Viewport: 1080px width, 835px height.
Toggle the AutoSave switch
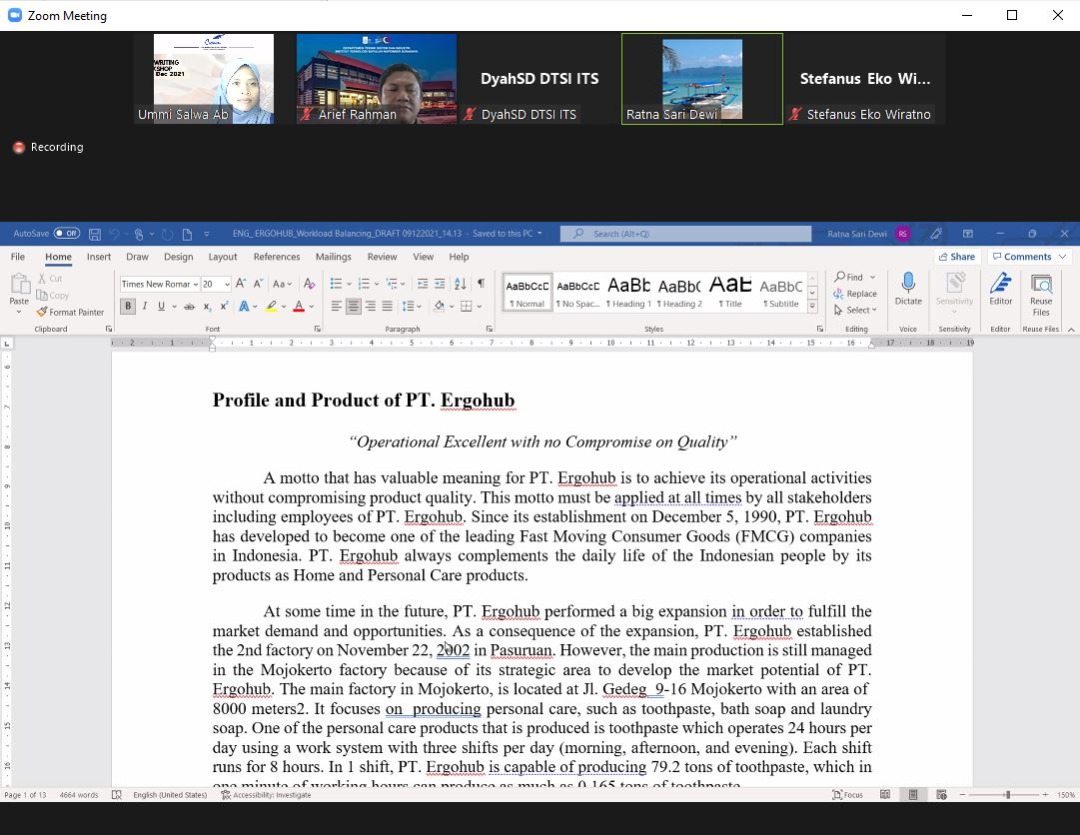(x=67, y=234)
